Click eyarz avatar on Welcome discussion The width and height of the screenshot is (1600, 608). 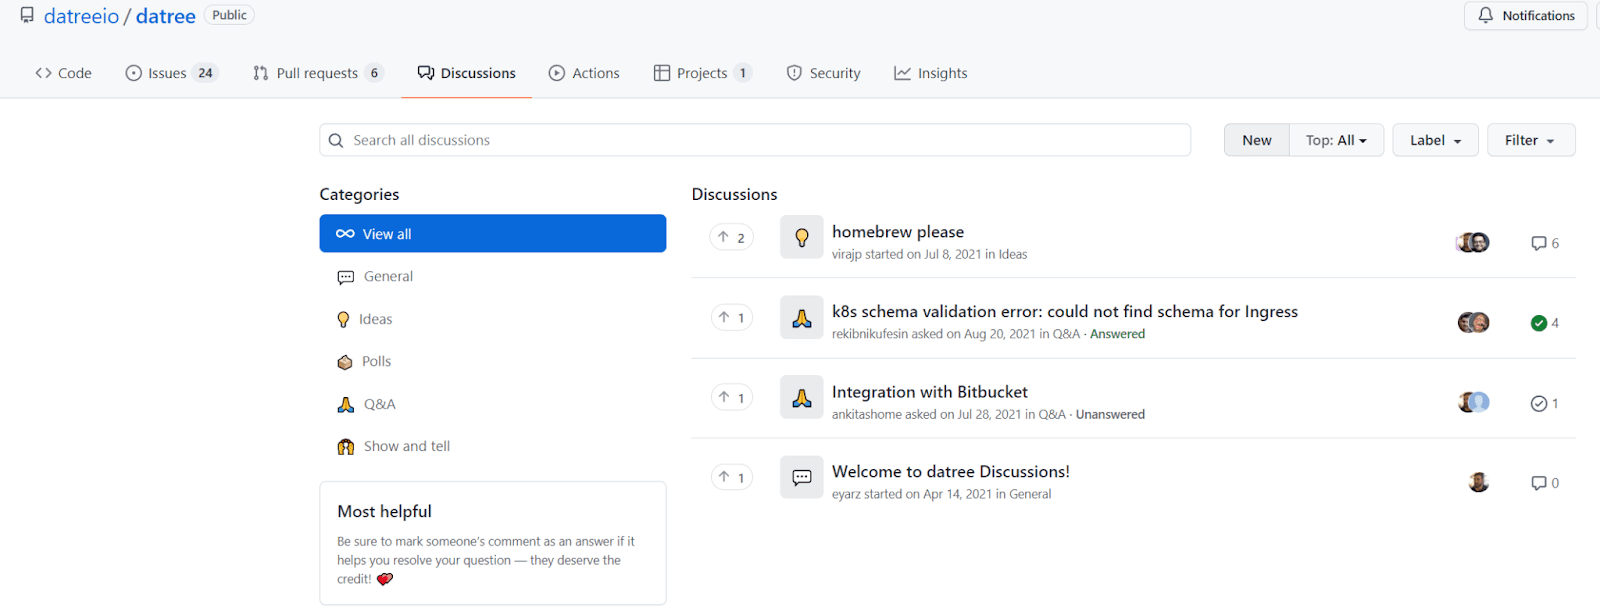pos(1478,482)
